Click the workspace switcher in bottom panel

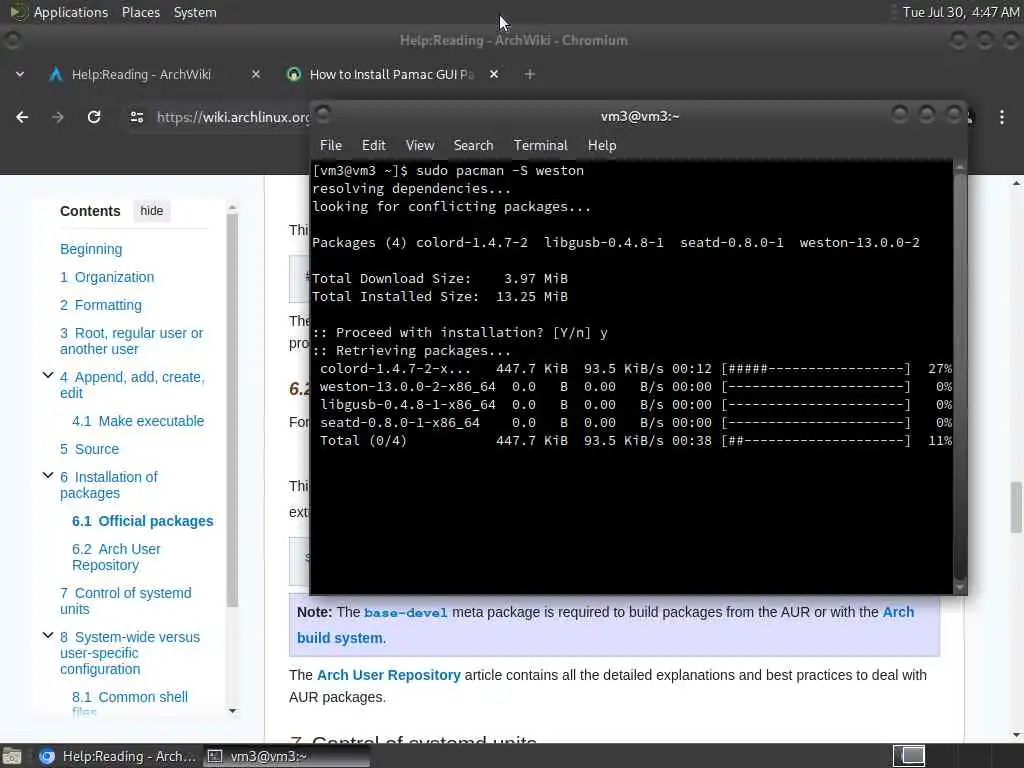click(x=909, y=756)
